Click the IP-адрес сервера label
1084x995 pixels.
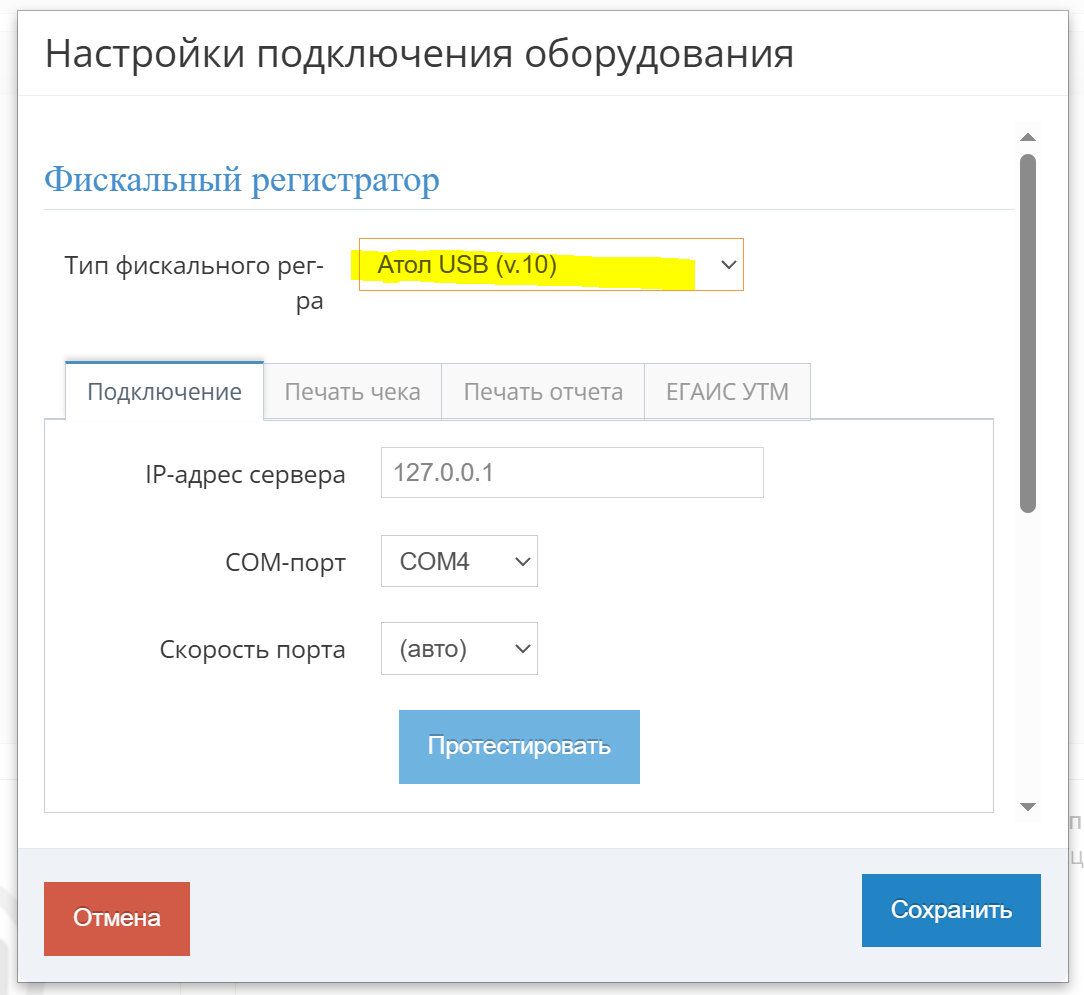tap(245, 475)
